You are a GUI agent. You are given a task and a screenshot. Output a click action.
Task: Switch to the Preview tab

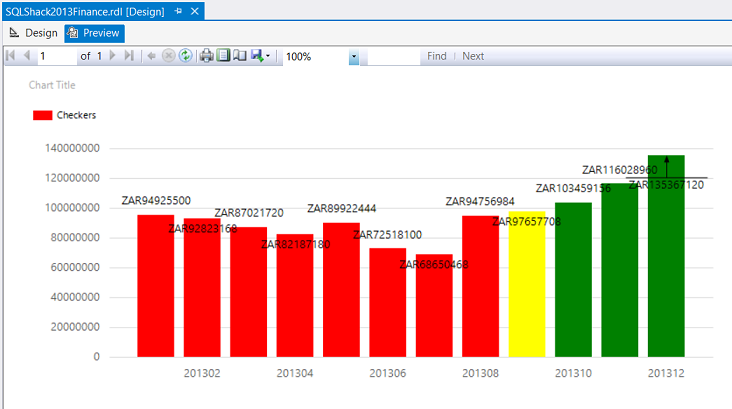(x=94, y=33)
